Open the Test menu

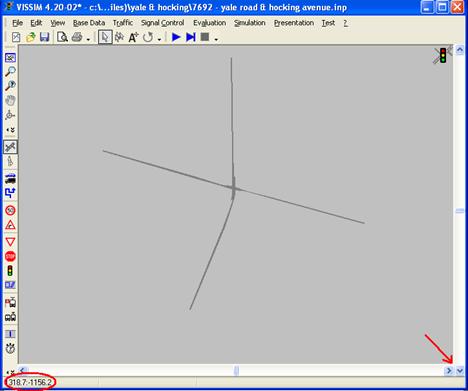[328, 23]
